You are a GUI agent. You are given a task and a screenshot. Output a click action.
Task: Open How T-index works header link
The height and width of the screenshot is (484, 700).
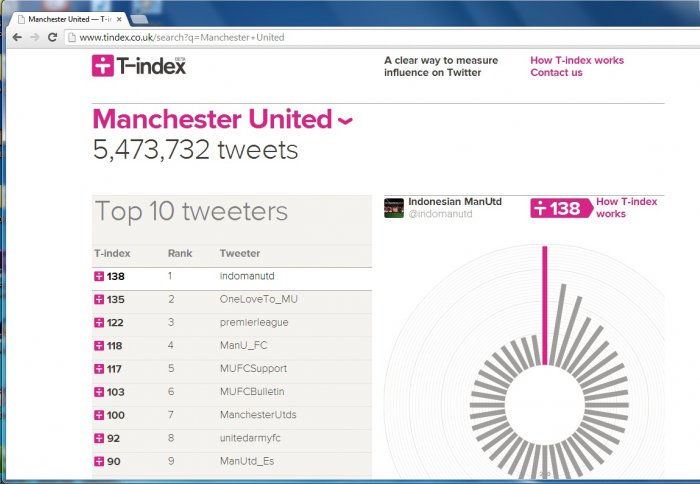click(576, 60)
